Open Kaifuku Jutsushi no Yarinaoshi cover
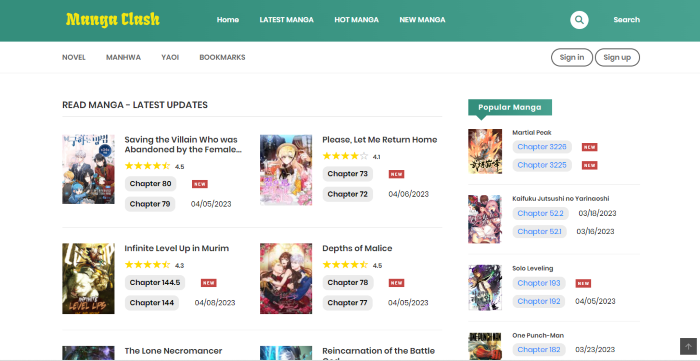Screen dimensions: 700x361 click(x=485, y=219)
